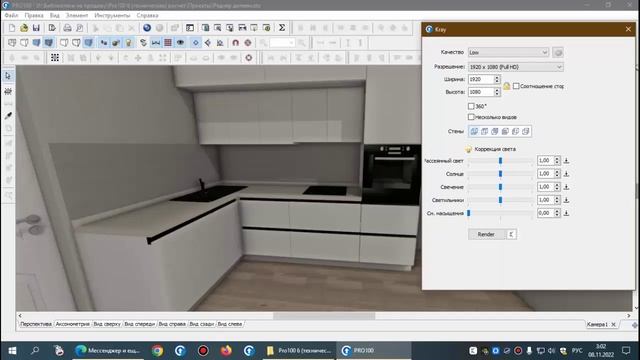
Task: Switch to the Вид спереди tab
Action: (x=140, y=324)
